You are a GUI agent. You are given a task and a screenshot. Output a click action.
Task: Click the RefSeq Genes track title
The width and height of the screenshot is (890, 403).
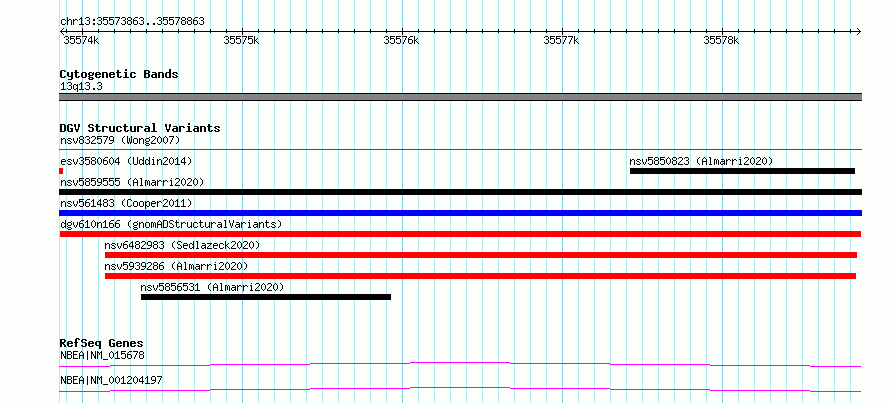[x=101, y=343]
